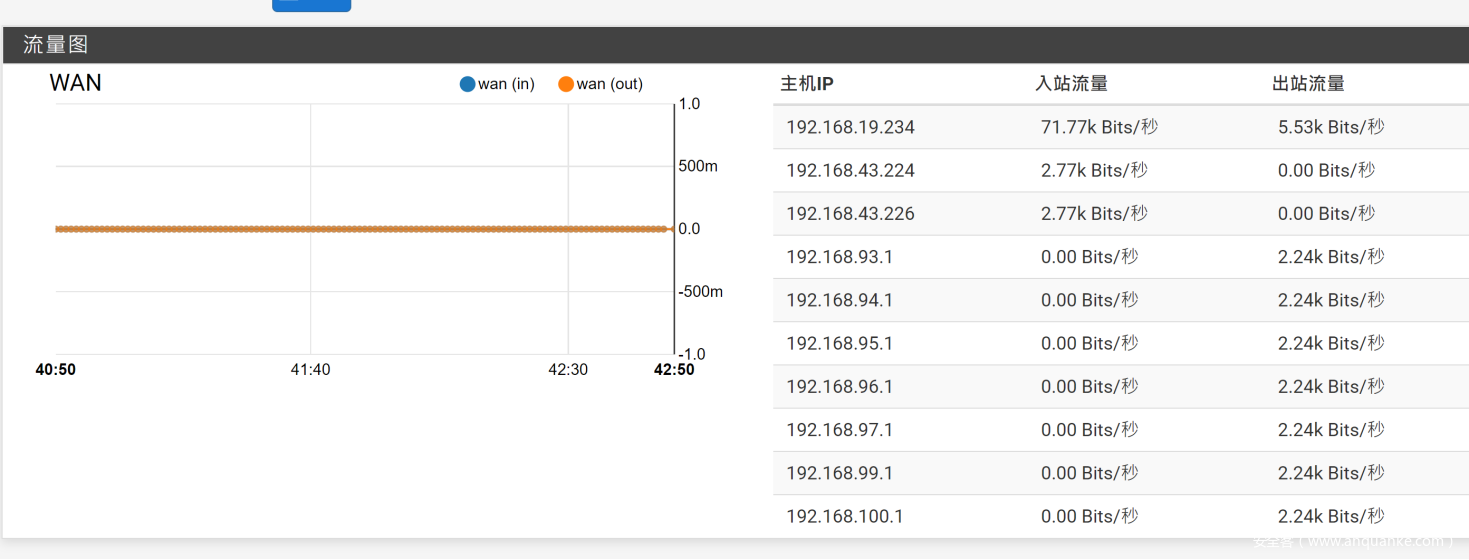Viewport: 1469px width, 560px height.
Task: Click the 71.77k Bits/秒 inbound value
Action: point(1099,127)
